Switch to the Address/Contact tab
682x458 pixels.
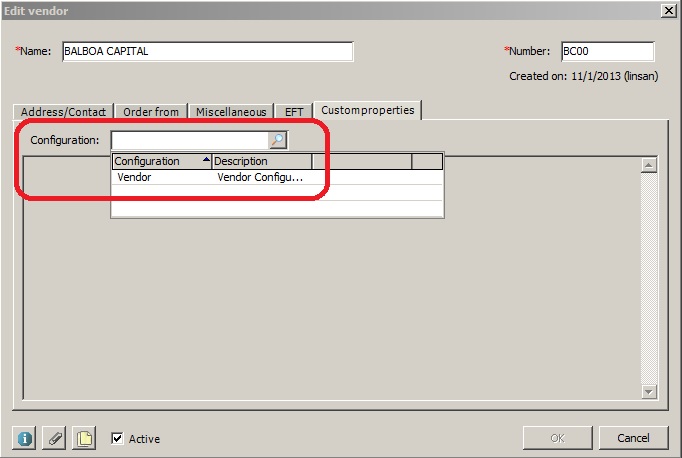(63, 112)
